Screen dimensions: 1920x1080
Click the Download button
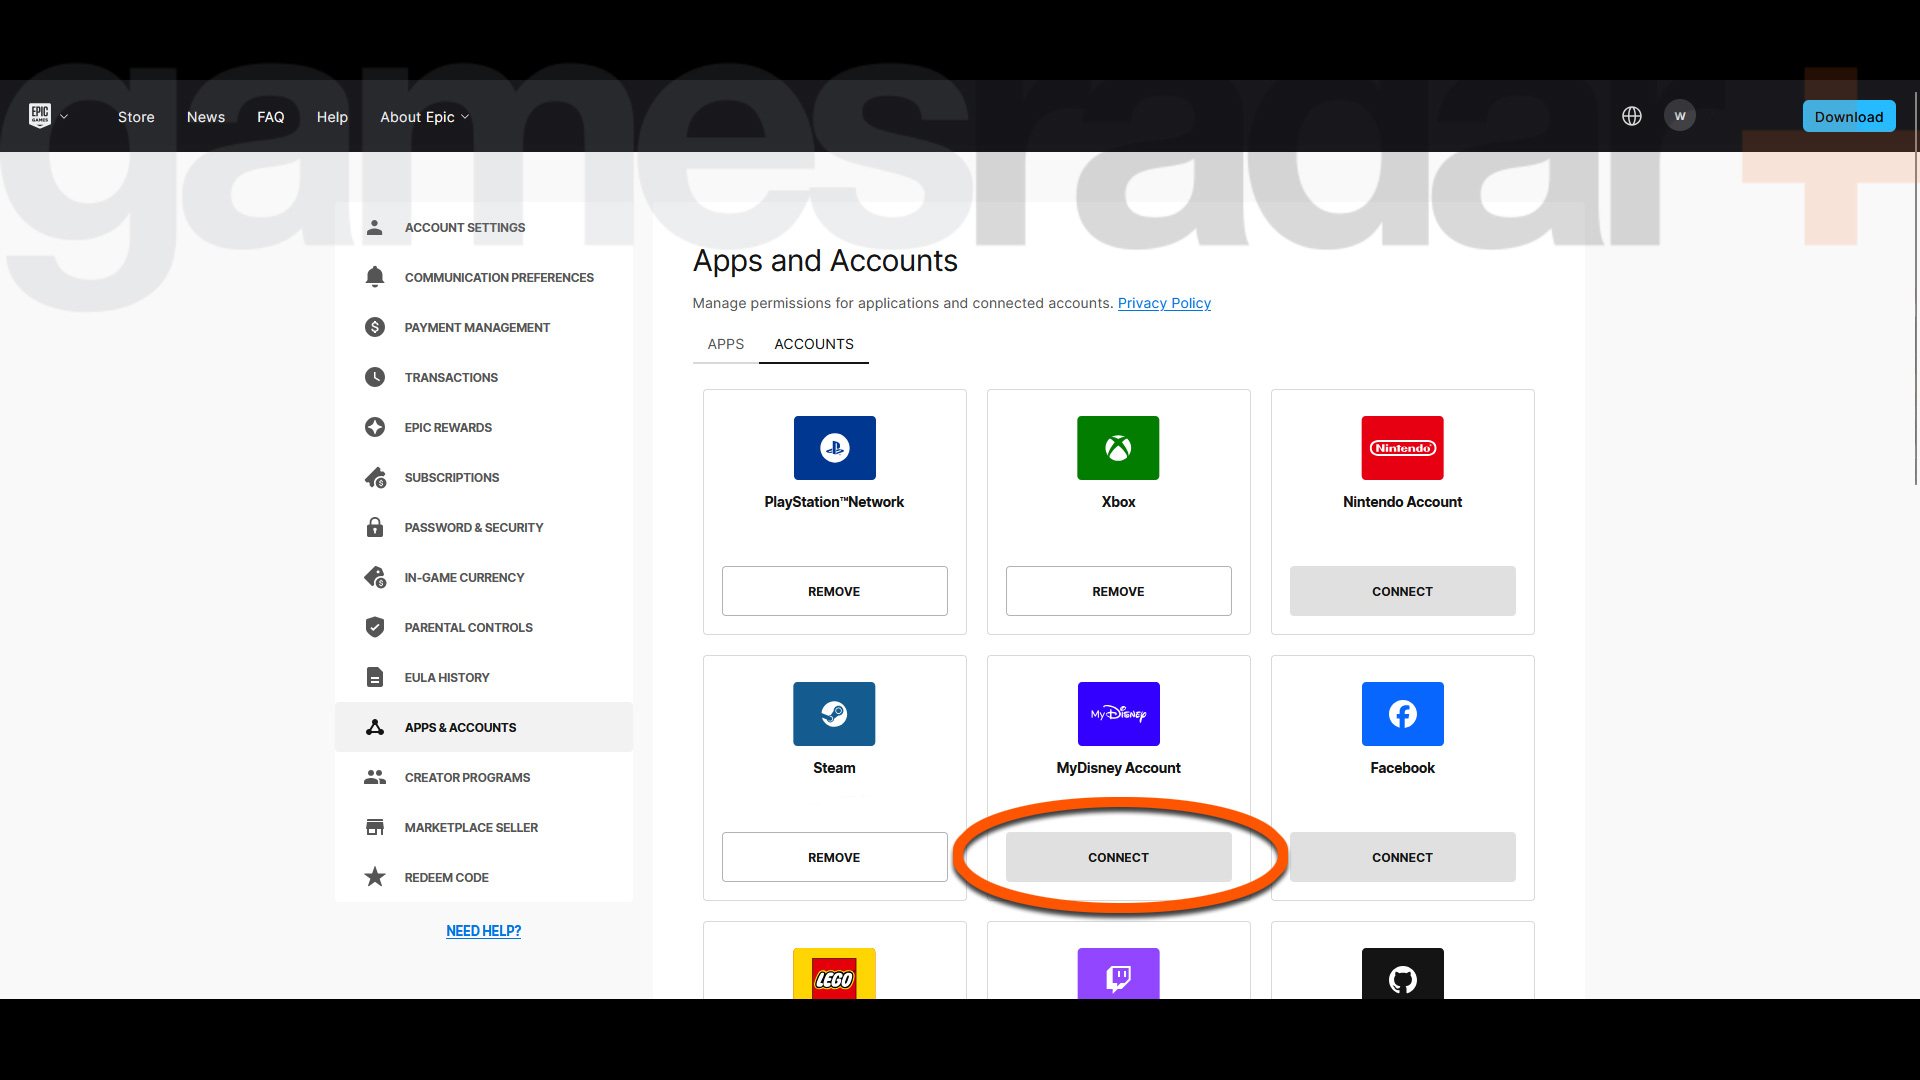point(1849,116)
